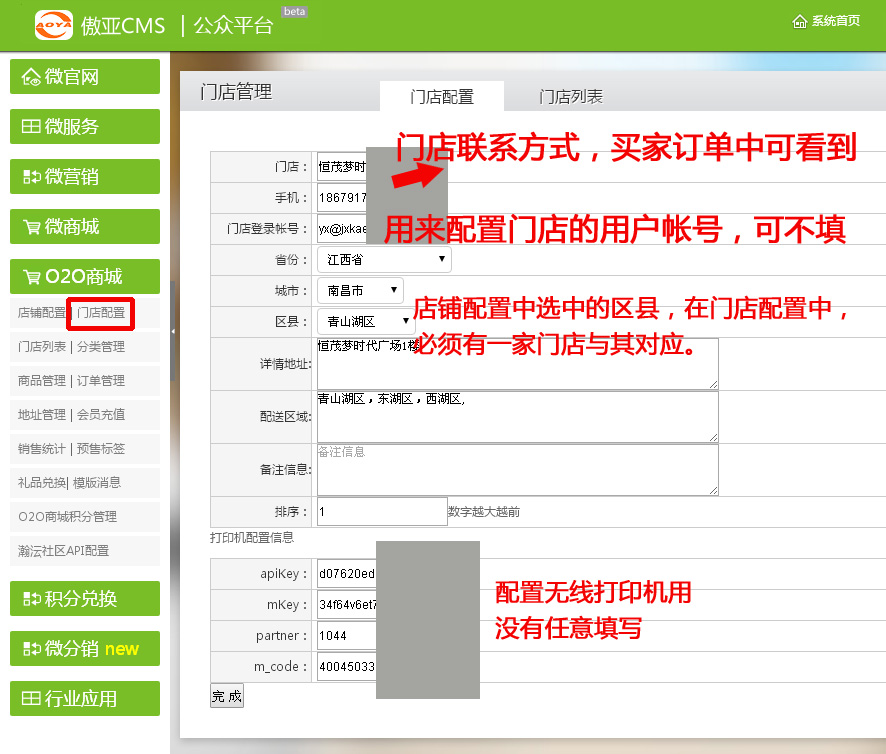886x754 pixels.
Task: Expand the 城市 dropdown showing 南昌市
Action: point(360,291)
